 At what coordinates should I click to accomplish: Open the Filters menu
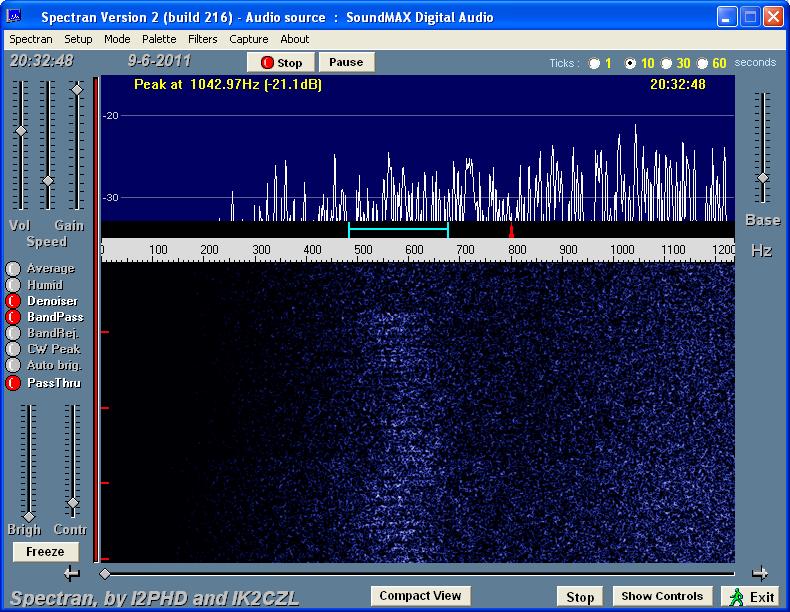(203, 39)
